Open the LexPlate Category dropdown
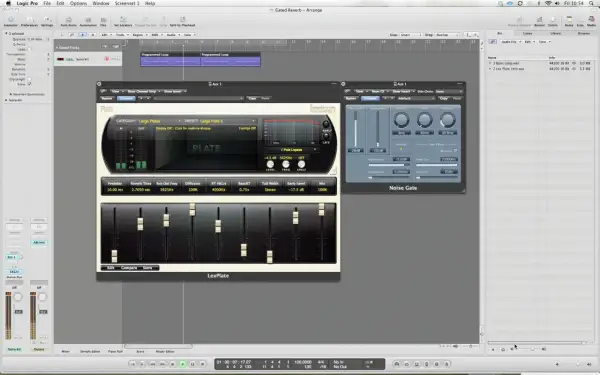The height and width of the screenshot is (375, 600). coord(160,121)
